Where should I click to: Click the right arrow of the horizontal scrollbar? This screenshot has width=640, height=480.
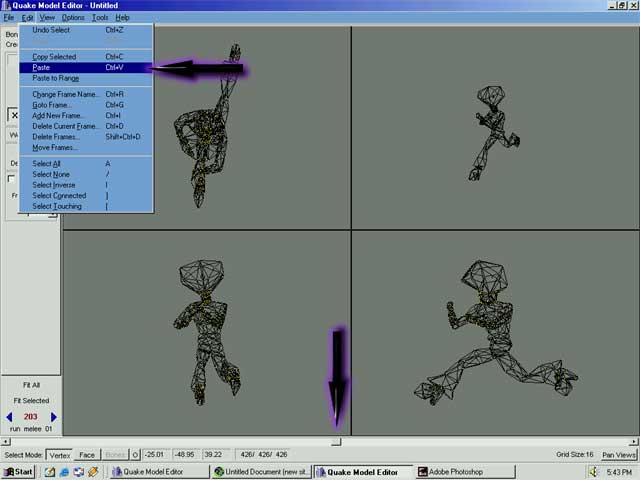pyautogui.click(x=634, y=441)
